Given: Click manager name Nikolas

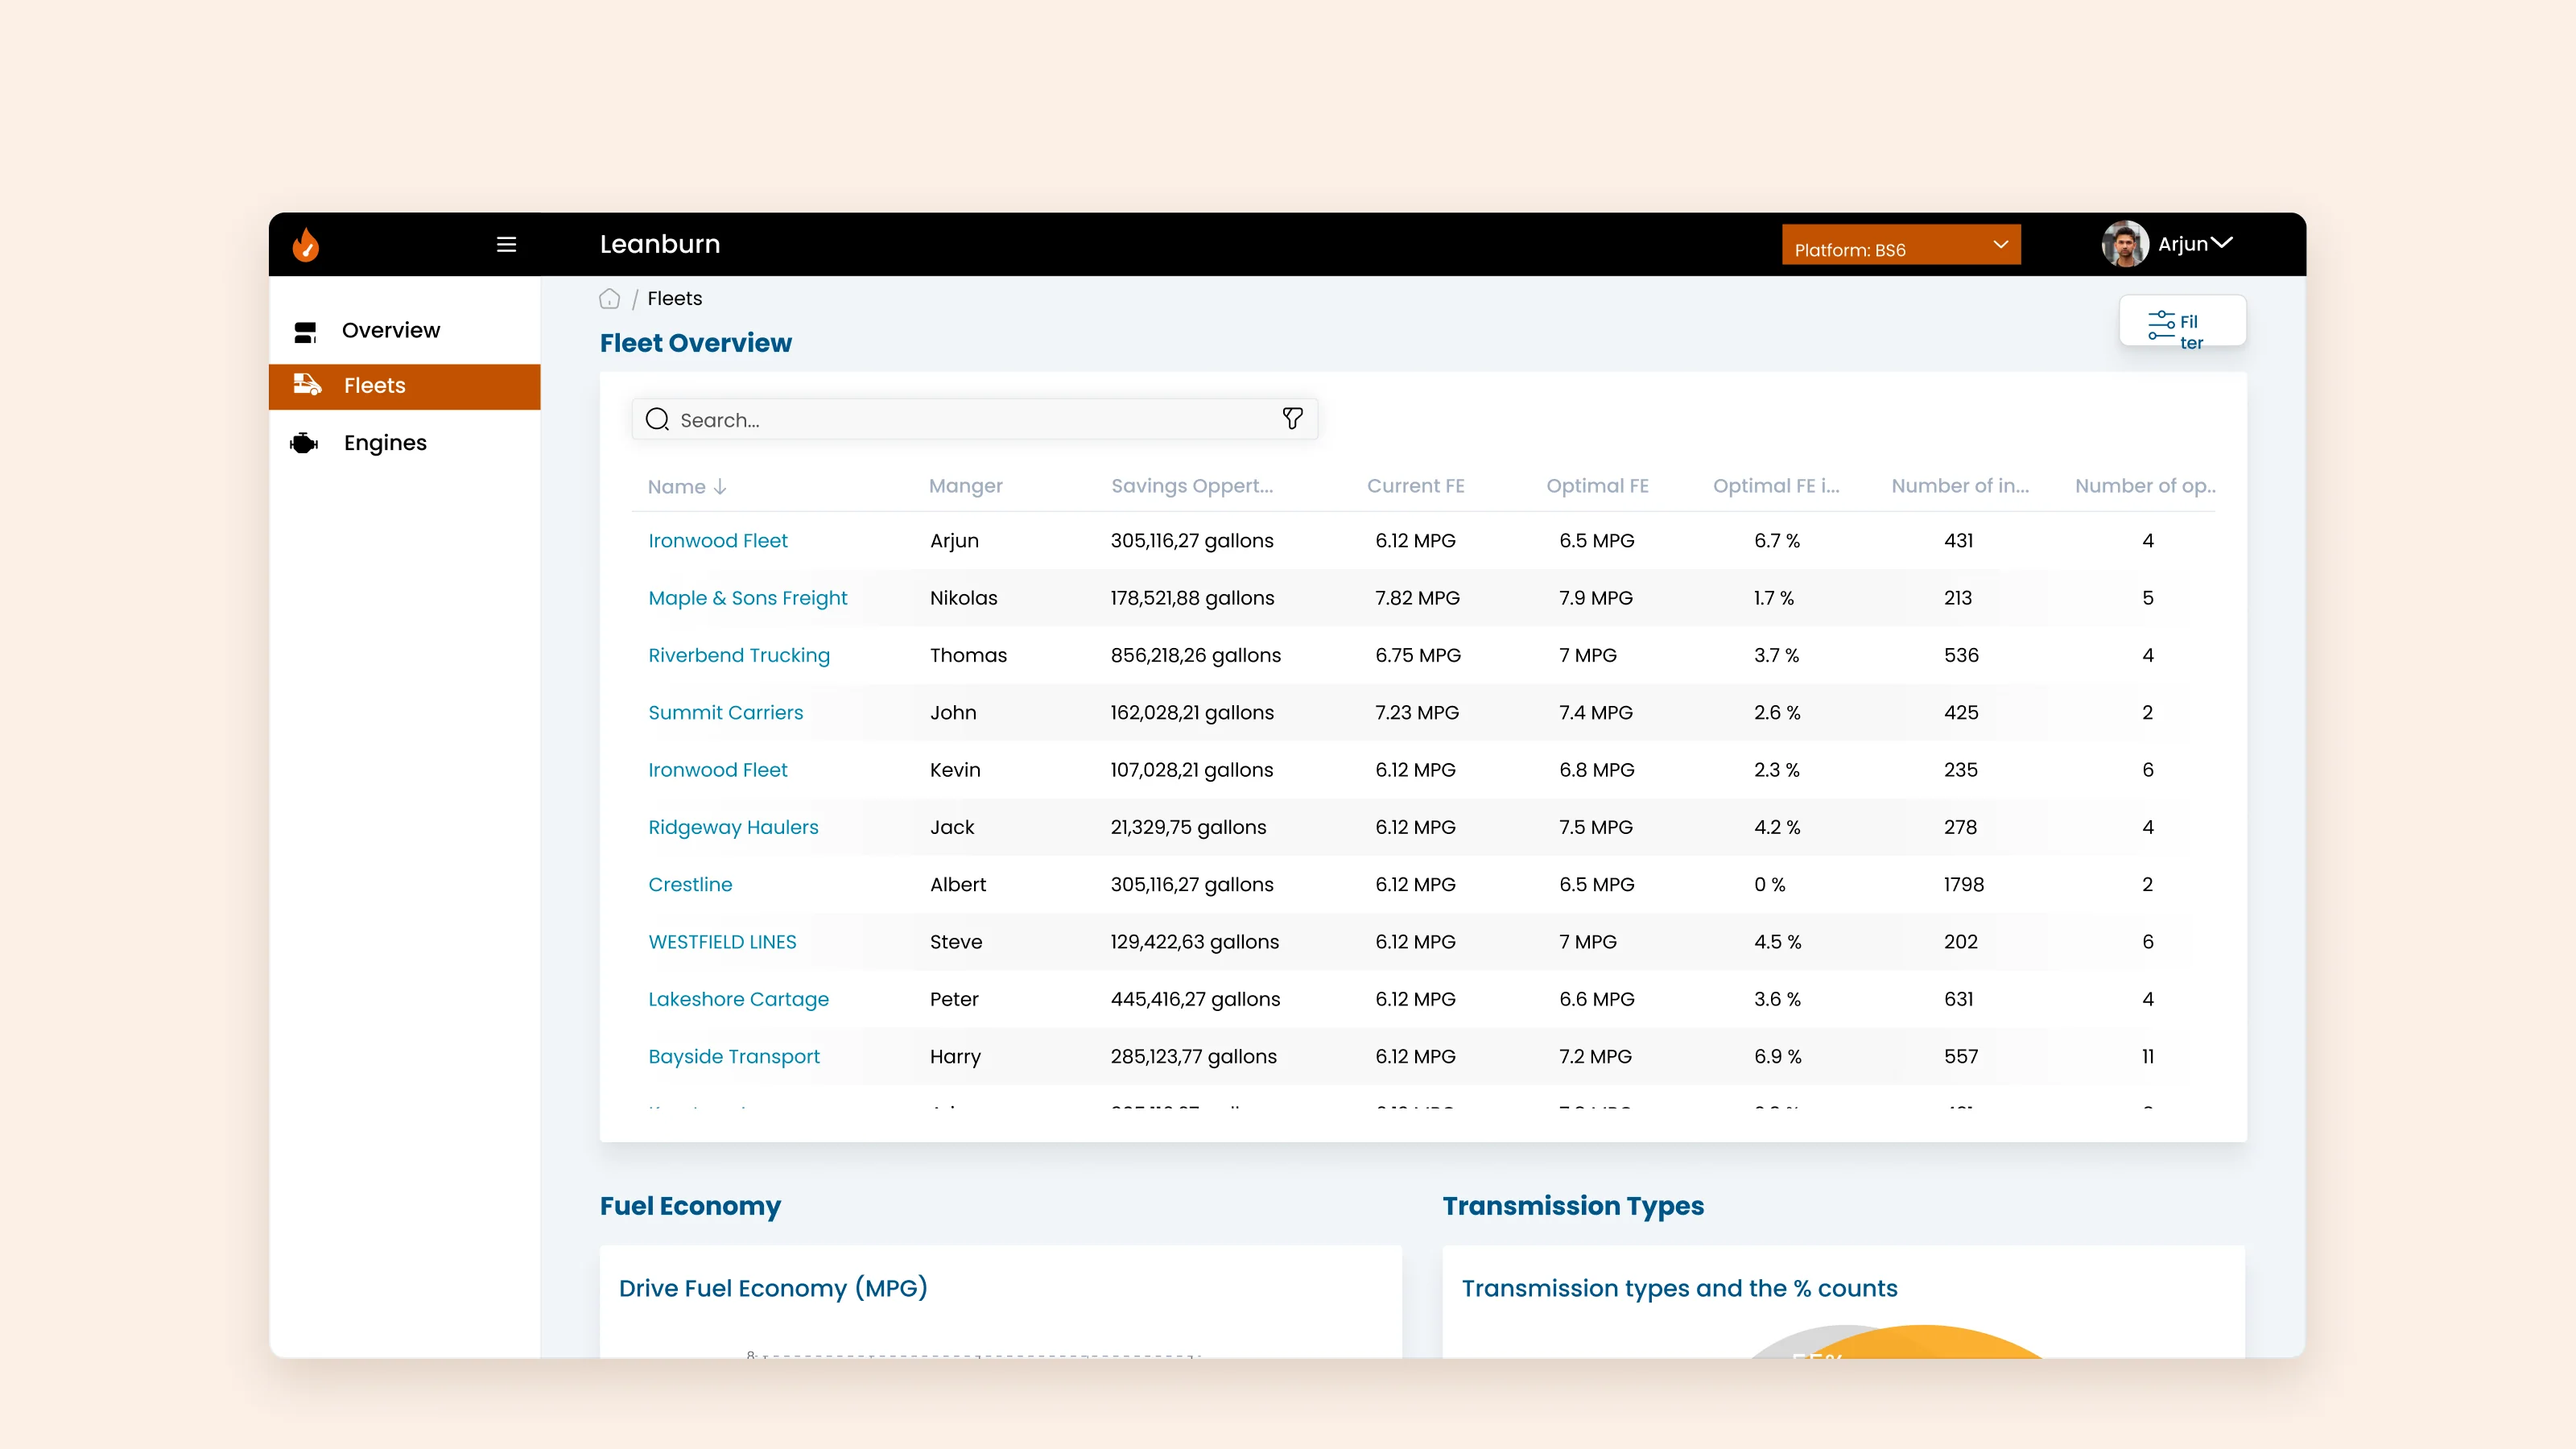Looking at the screenshot, I should pyautogui.click(x=963, y=598).
